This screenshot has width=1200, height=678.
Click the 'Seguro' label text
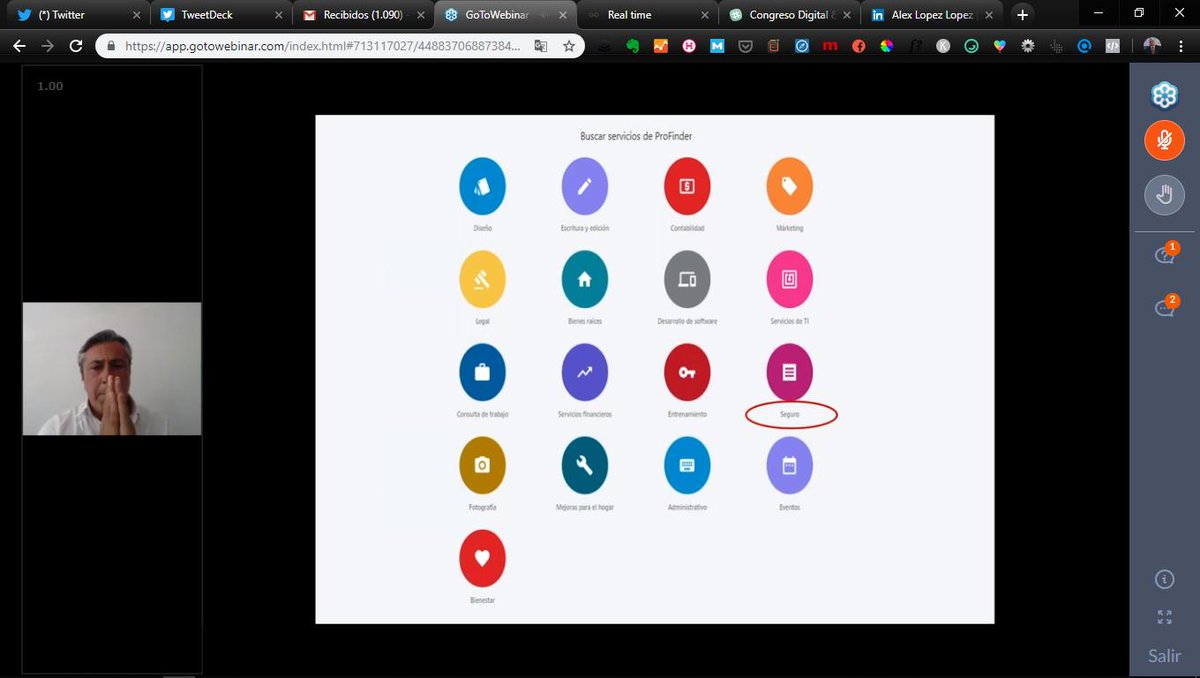click(x=789, y=414)
